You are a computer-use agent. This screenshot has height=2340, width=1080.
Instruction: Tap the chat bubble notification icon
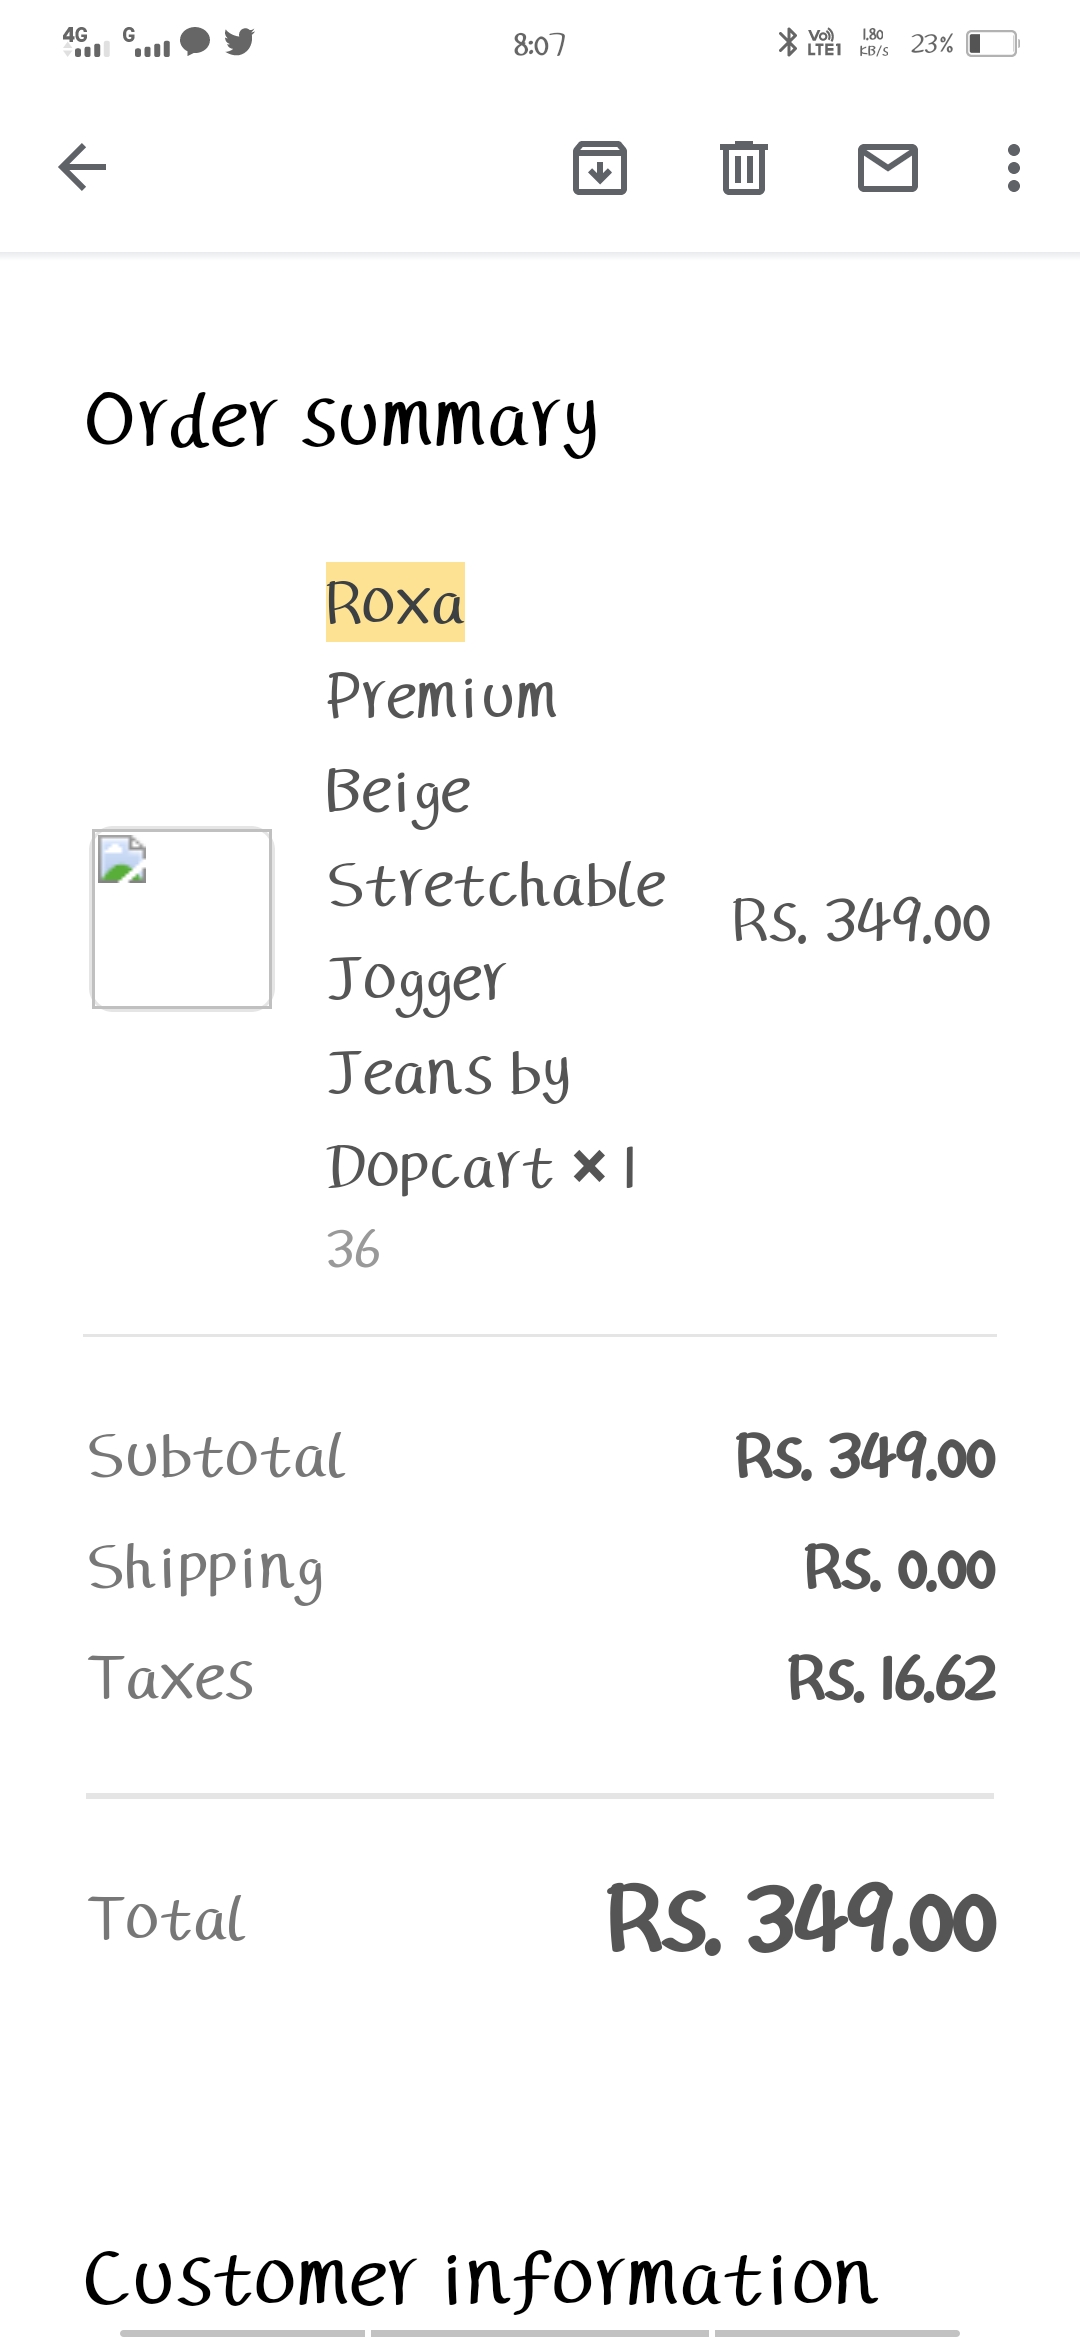tap(195, 42)
